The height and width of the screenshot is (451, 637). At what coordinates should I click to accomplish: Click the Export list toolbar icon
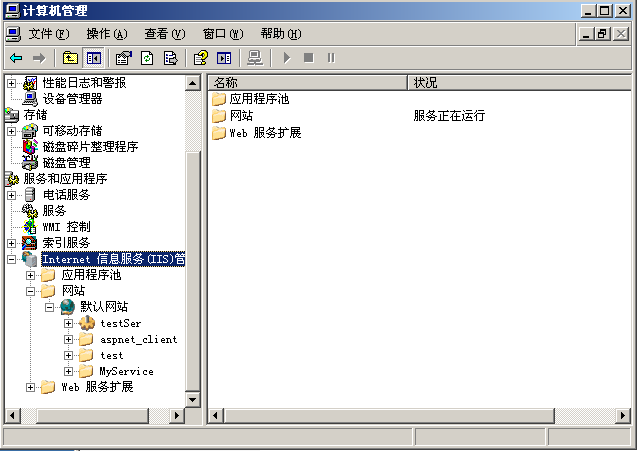[170, 58]
